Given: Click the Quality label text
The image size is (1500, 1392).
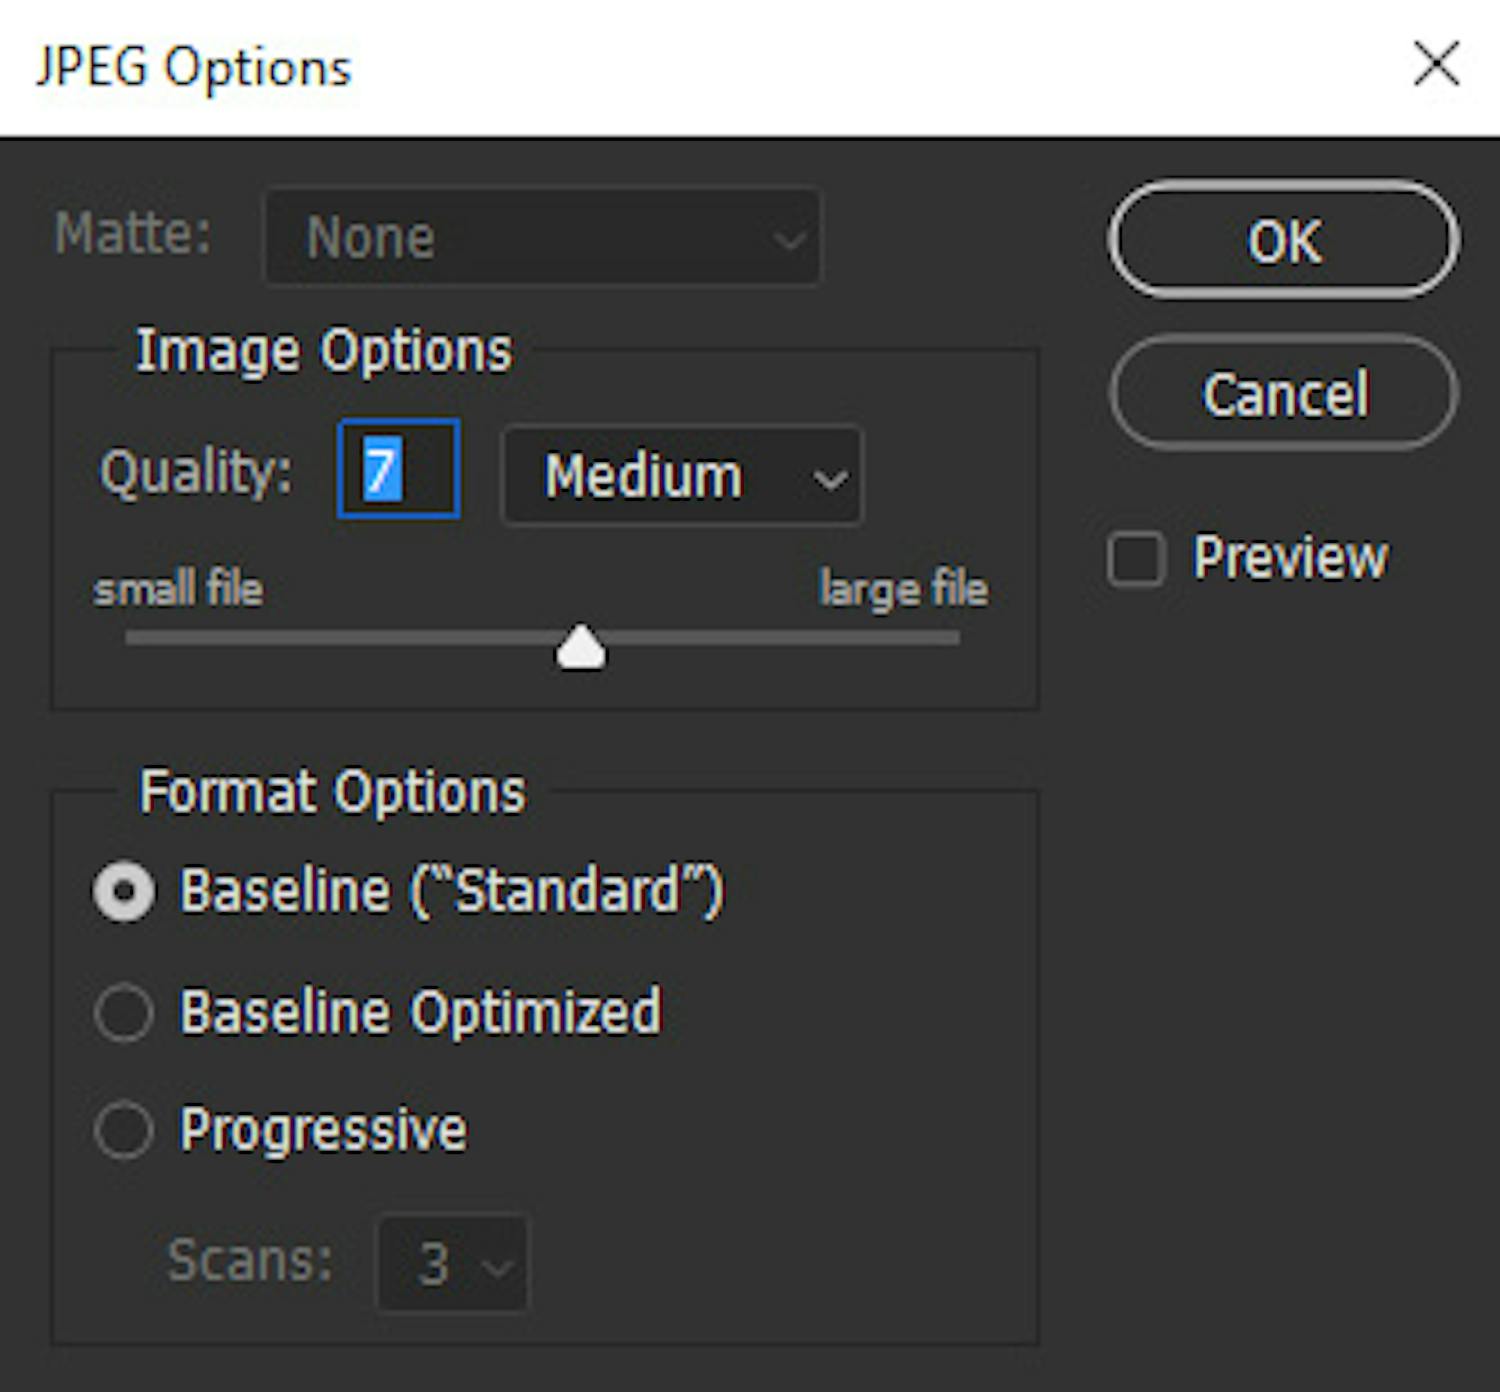Looking at the screenshot, I should tap(195, 472).
